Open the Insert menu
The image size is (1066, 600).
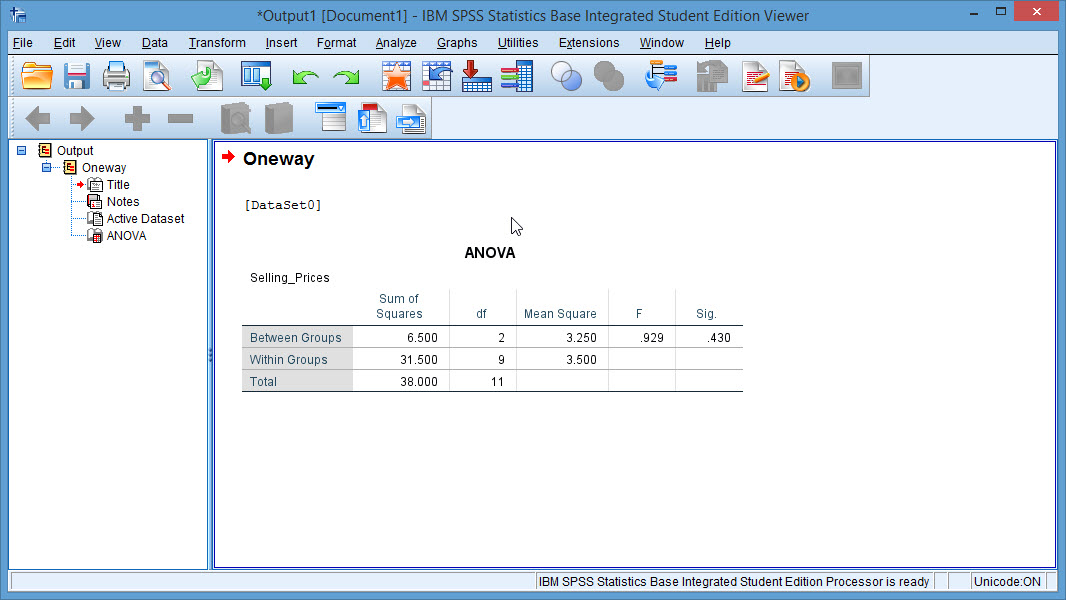coord(281,43)
